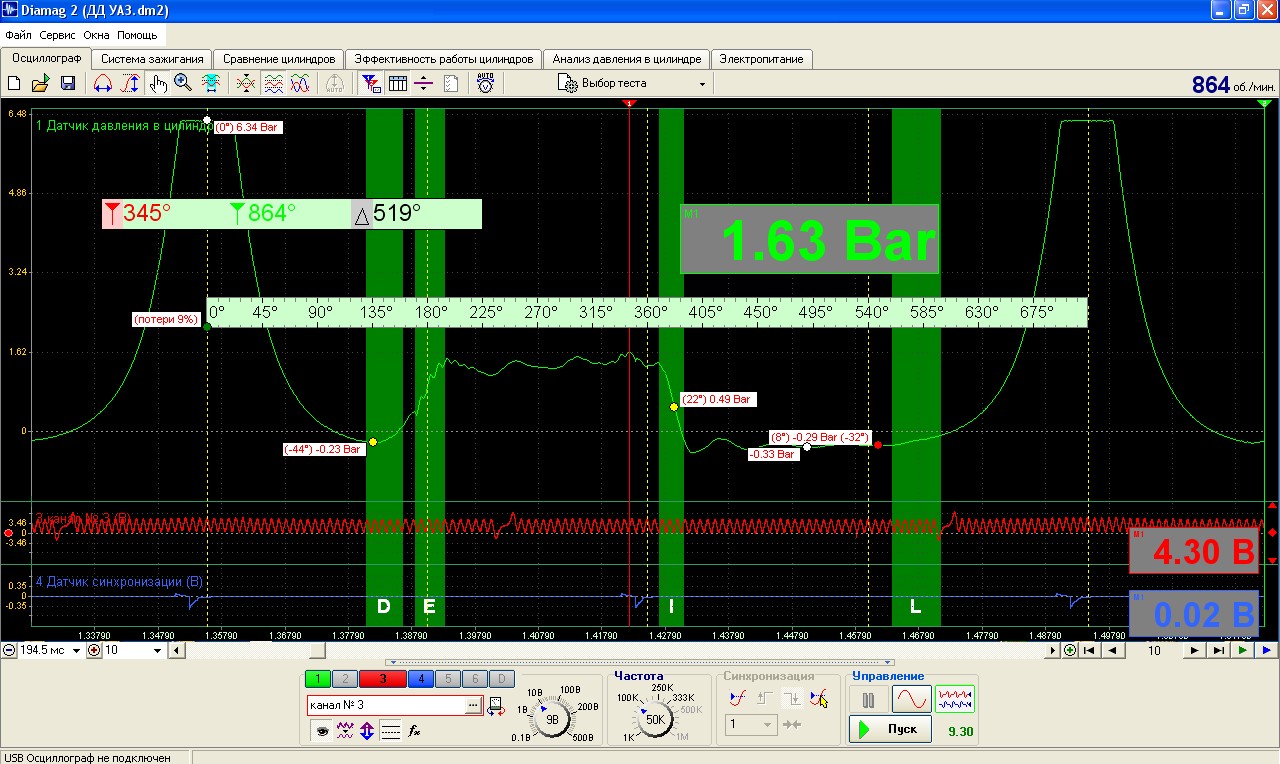1280x764 pixels.
Task: Open the Окна menu
Action: coord(97,35)
